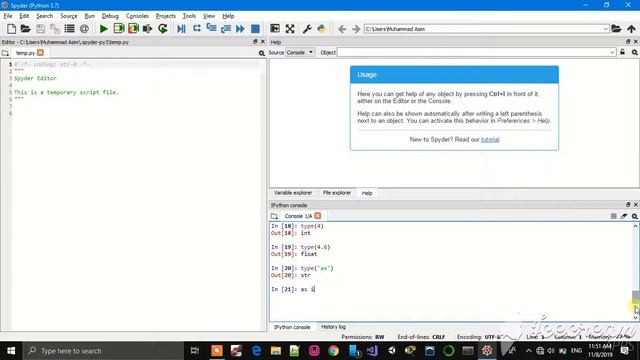Expand the working directory path dropdown
The image size is (640, 360).
[x=606, y=29]
